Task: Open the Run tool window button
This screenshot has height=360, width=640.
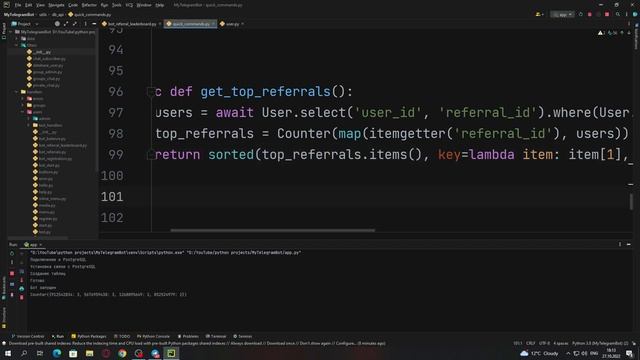Action: coord(58,336)
